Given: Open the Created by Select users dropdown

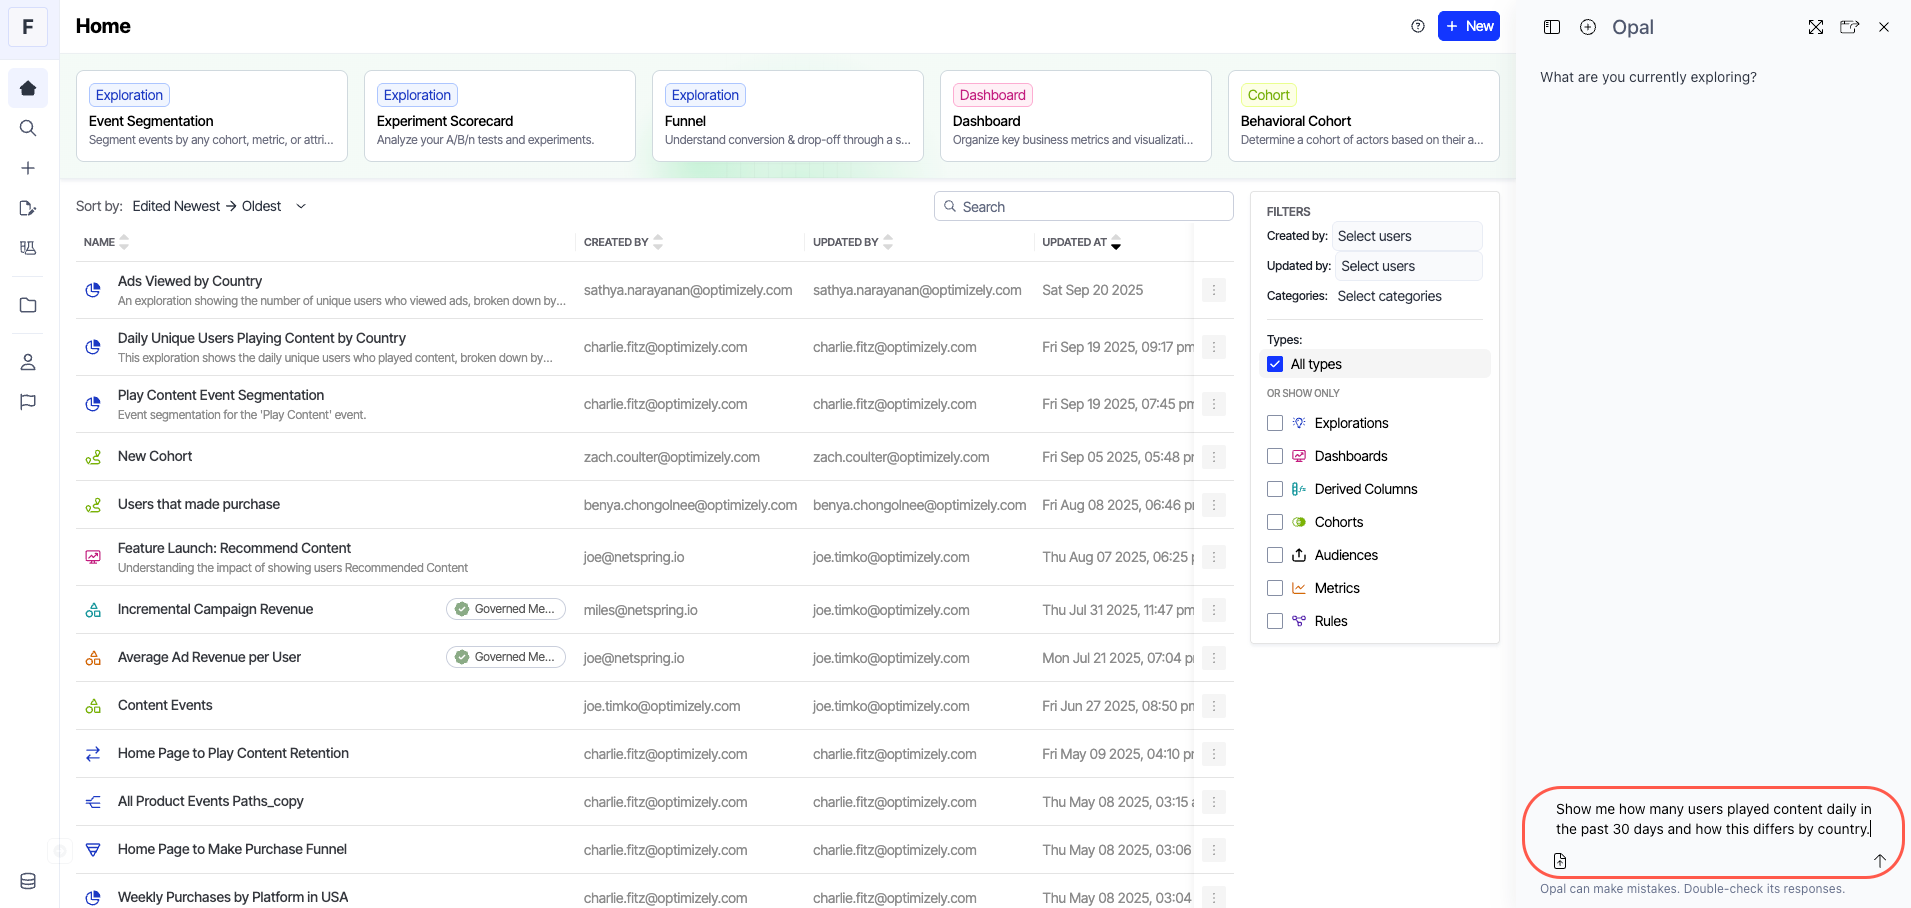Looking at the screenshot, I should (1407, 236).
